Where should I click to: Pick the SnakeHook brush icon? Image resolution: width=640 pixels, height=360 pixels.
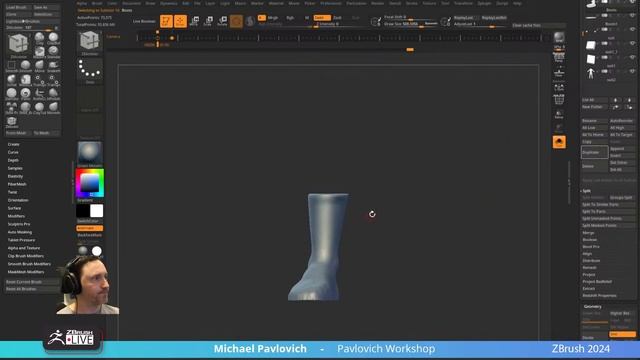coord(53,66)
